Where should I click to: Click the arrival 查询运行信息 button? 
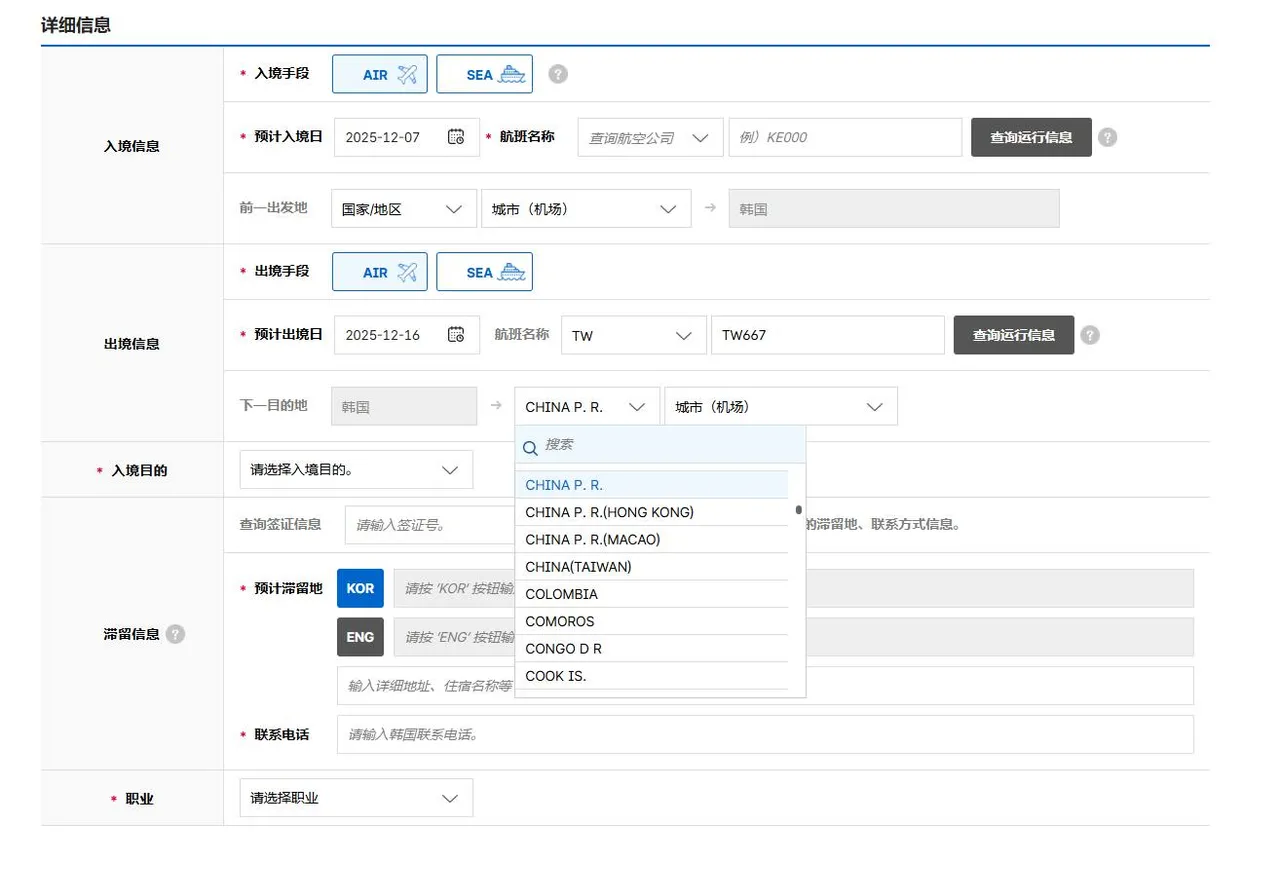pyautogui.click(x=1030, y=137)
